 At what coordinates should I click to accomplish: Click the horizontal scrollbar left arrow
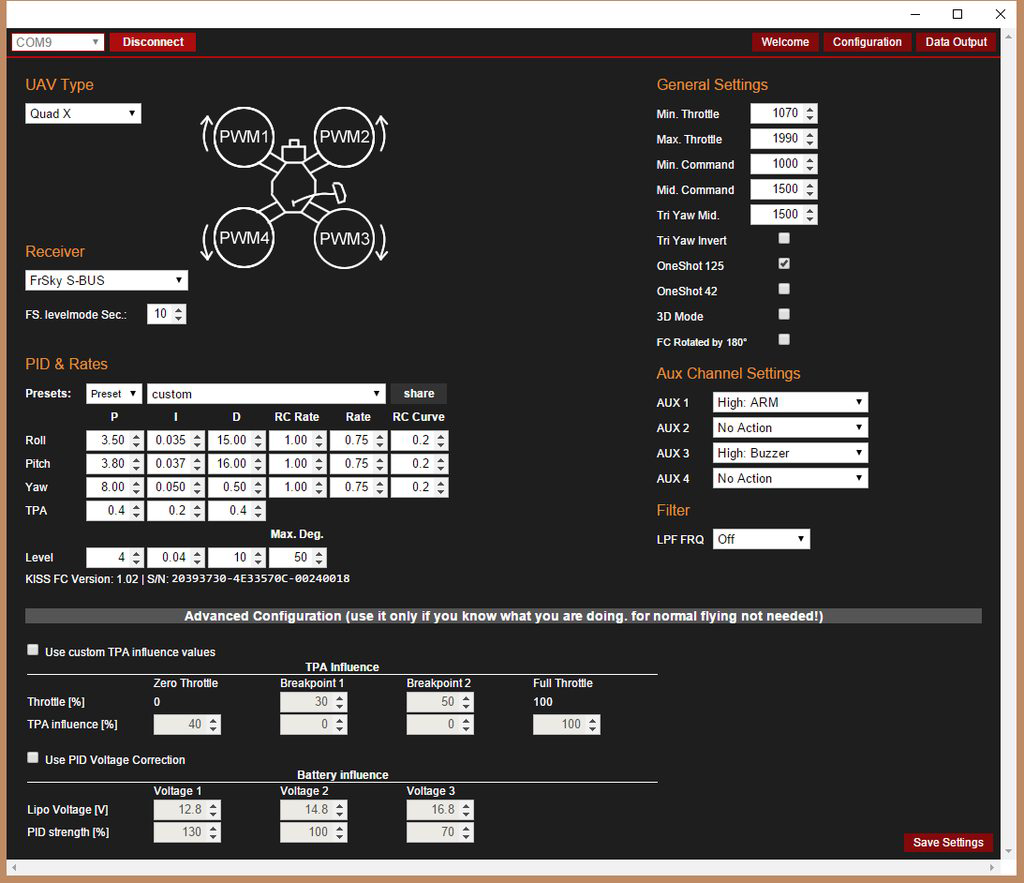(14, 868)
